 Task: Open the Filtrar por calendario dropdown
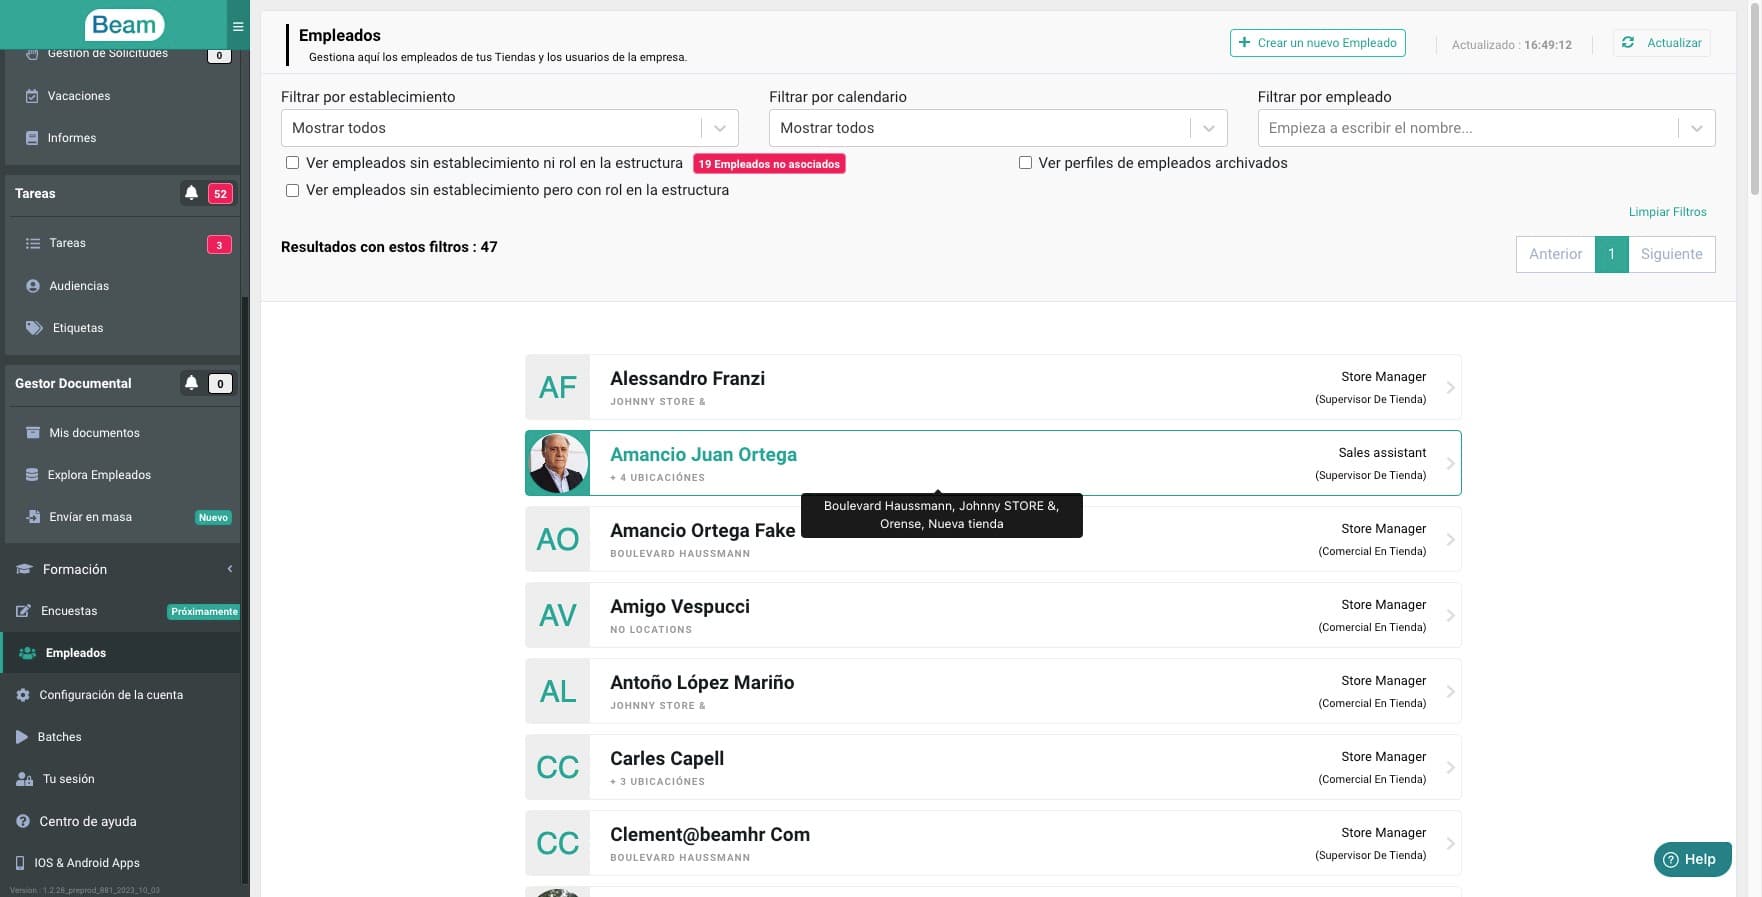(x=998, y=128)
